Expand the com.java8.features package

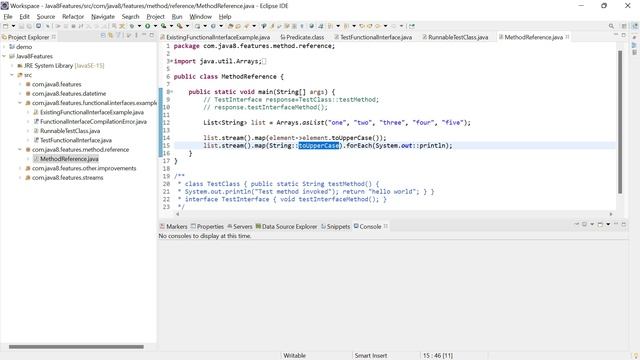[20, 84]
